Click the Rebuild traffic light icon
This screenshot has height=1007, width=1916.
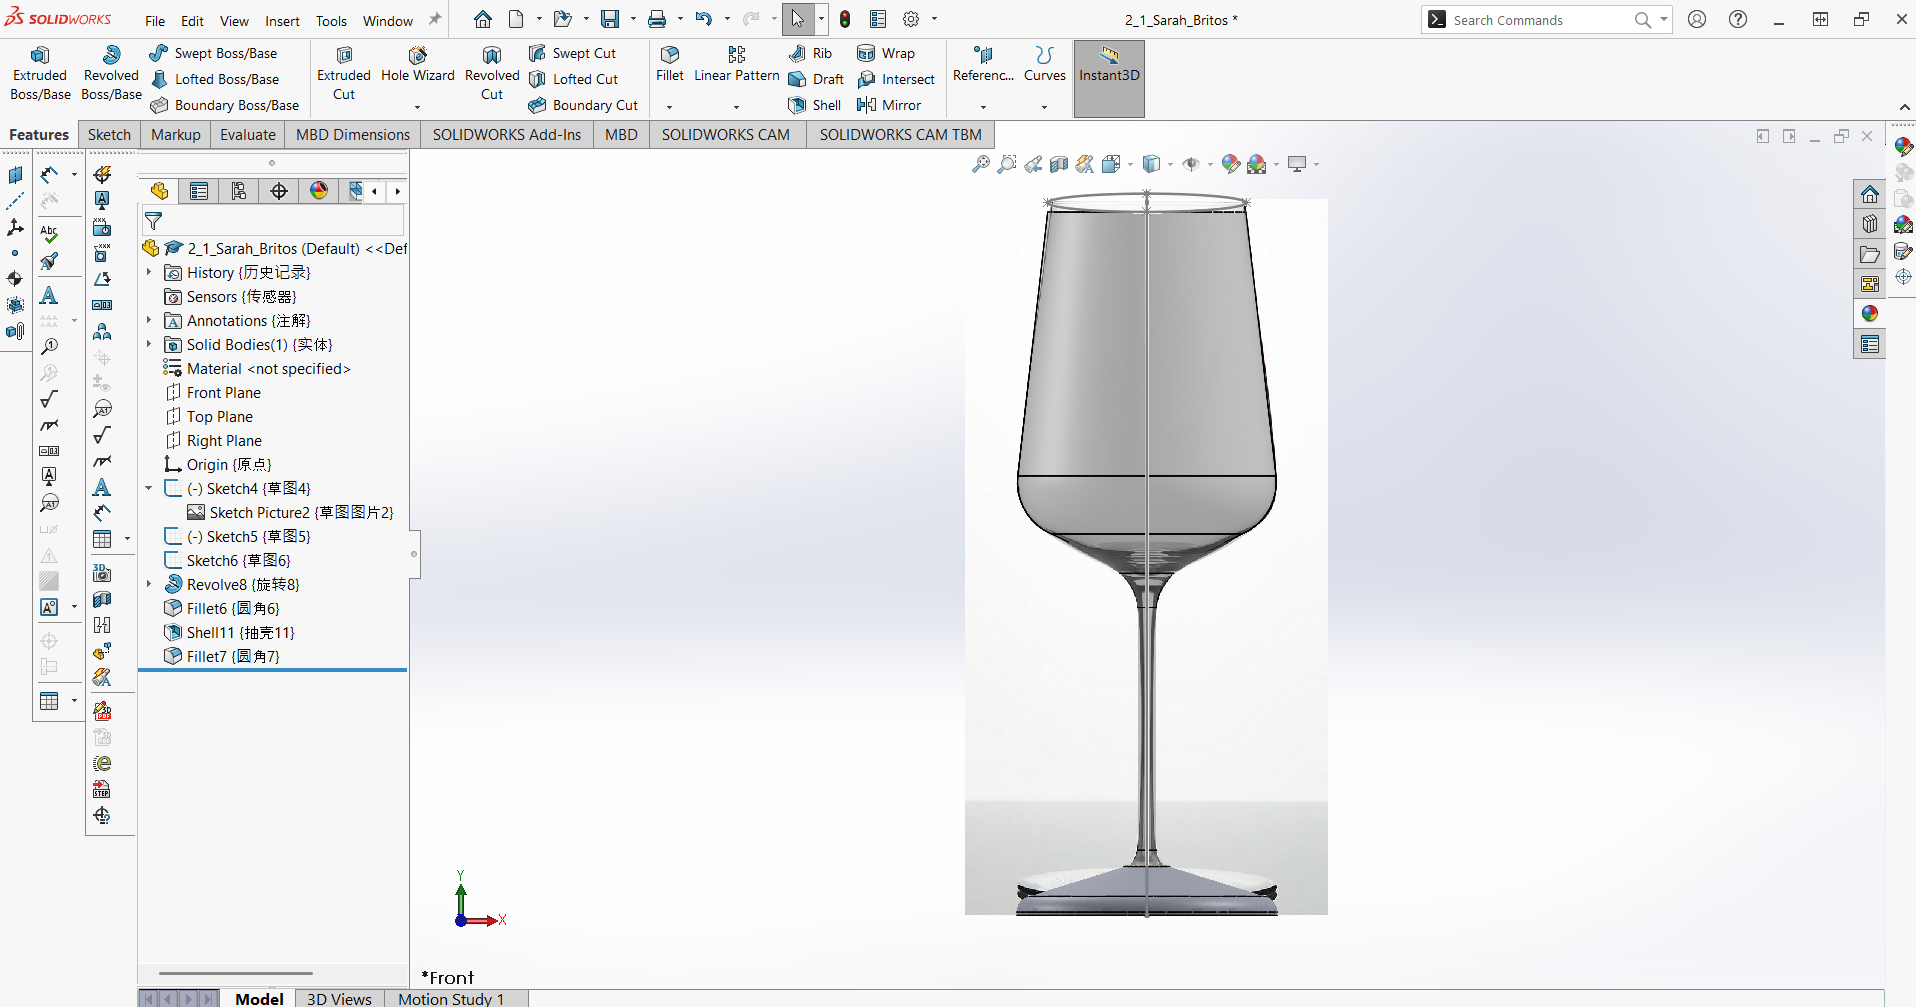point(845,19)
